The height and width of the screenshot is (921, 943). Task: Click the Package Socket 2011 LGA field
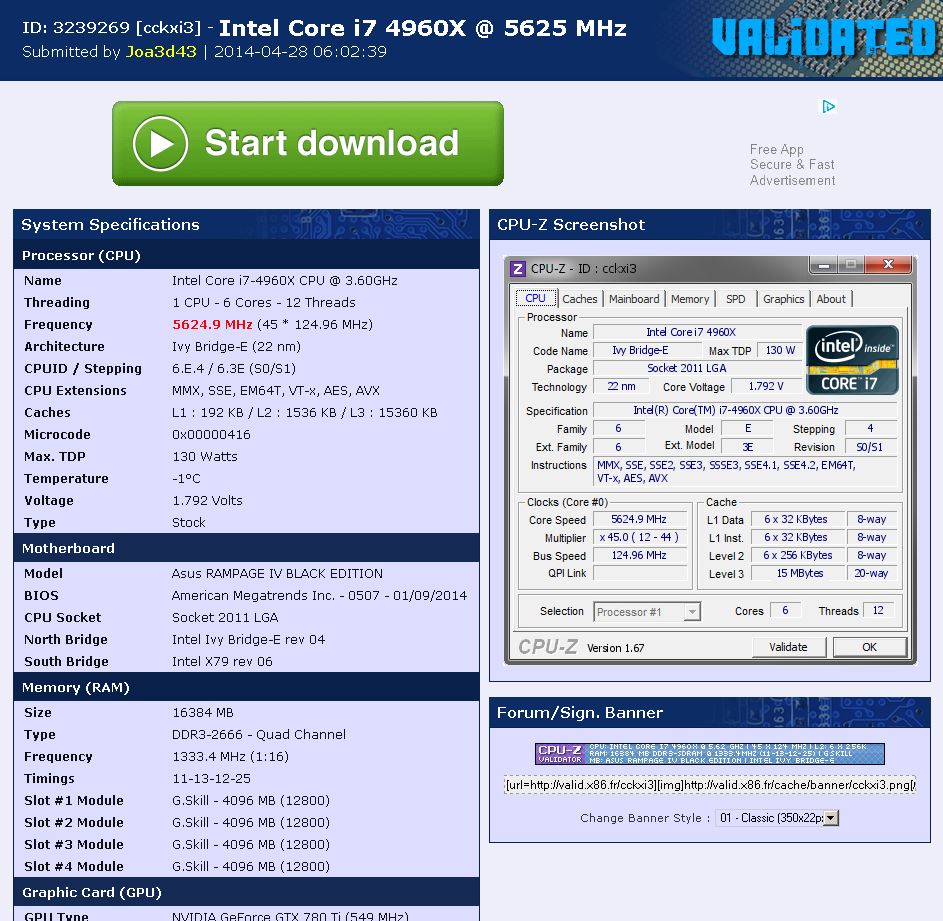[697, 368]
